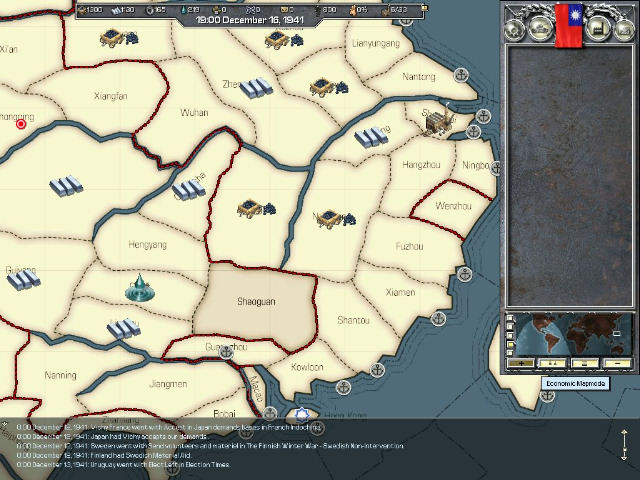Select the anchor icon beside Nantong
Image resolution: width=640 pixels, height=480 pixels.
461,76
